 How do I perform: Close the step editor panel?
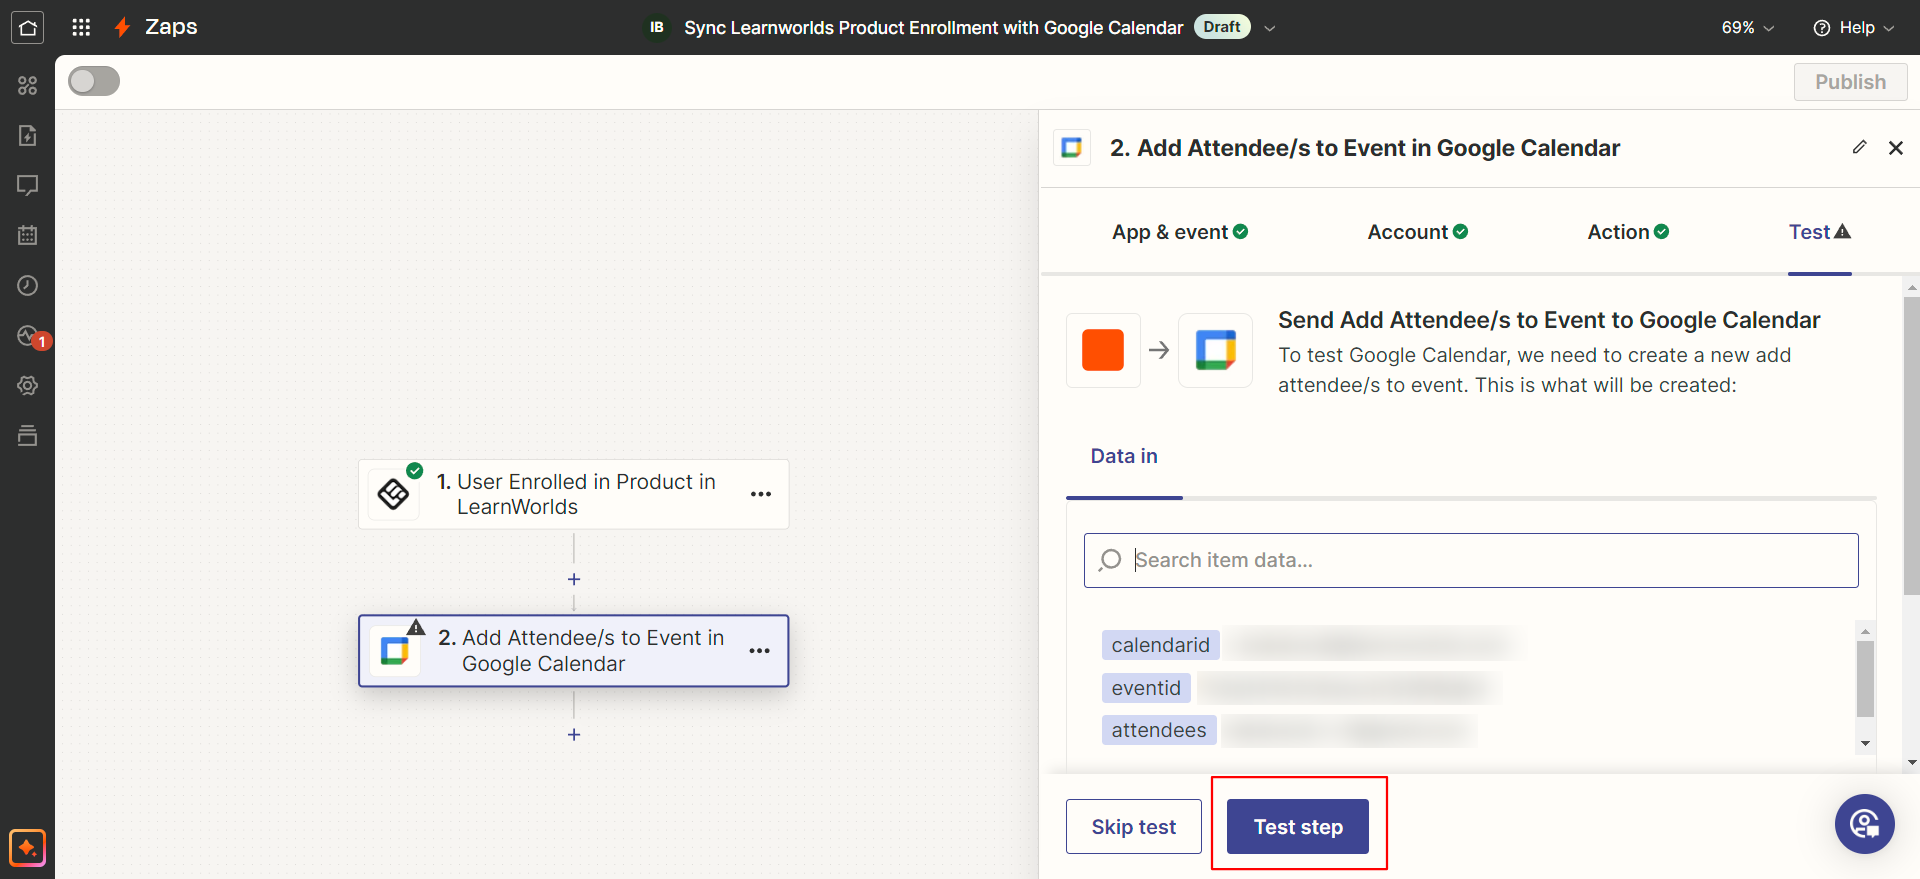coord(1895,148)
